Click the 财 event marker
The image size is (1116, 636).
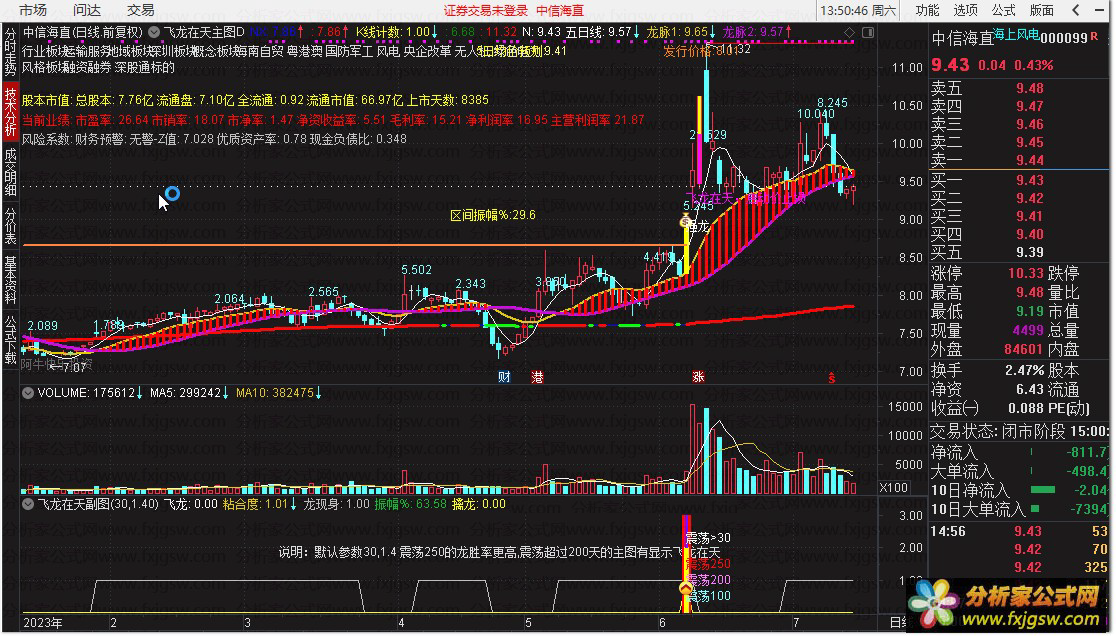pyautogui.click(x=504, y=377)
